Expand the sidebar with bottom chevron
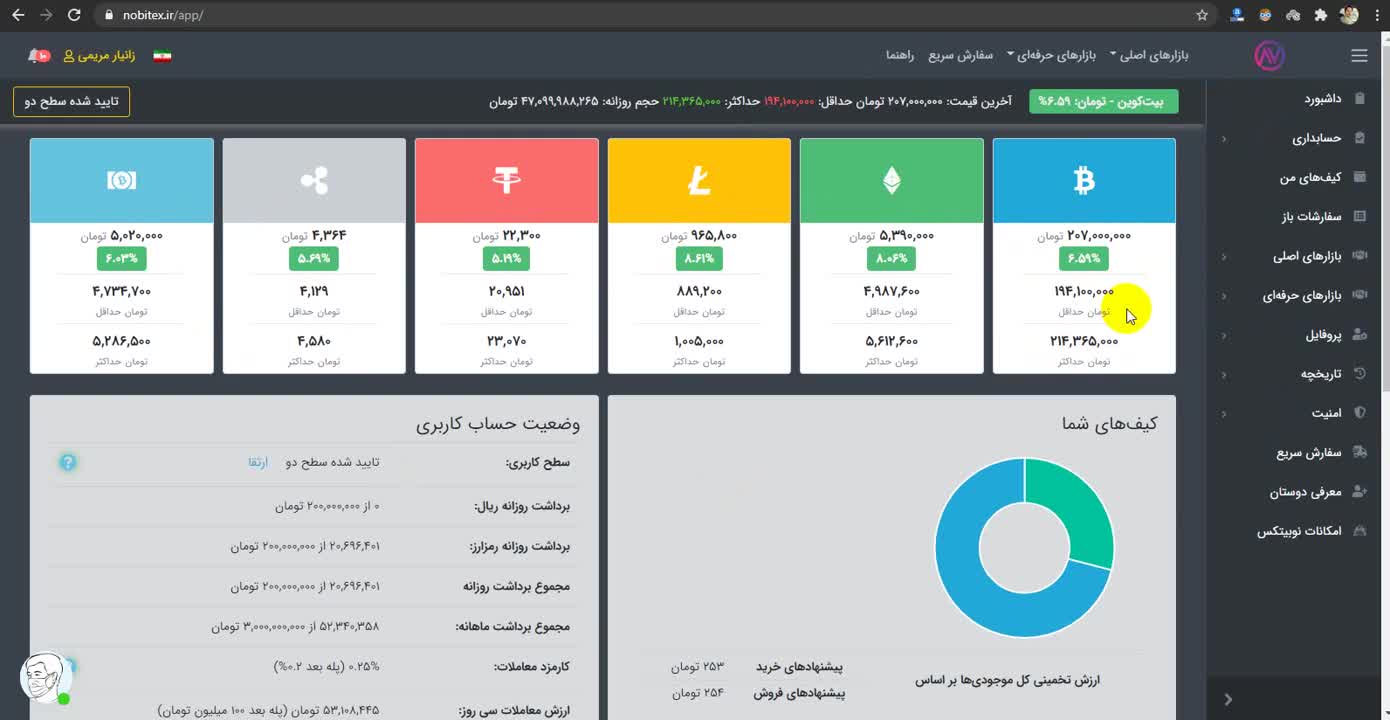 [x=1228, y=699]
